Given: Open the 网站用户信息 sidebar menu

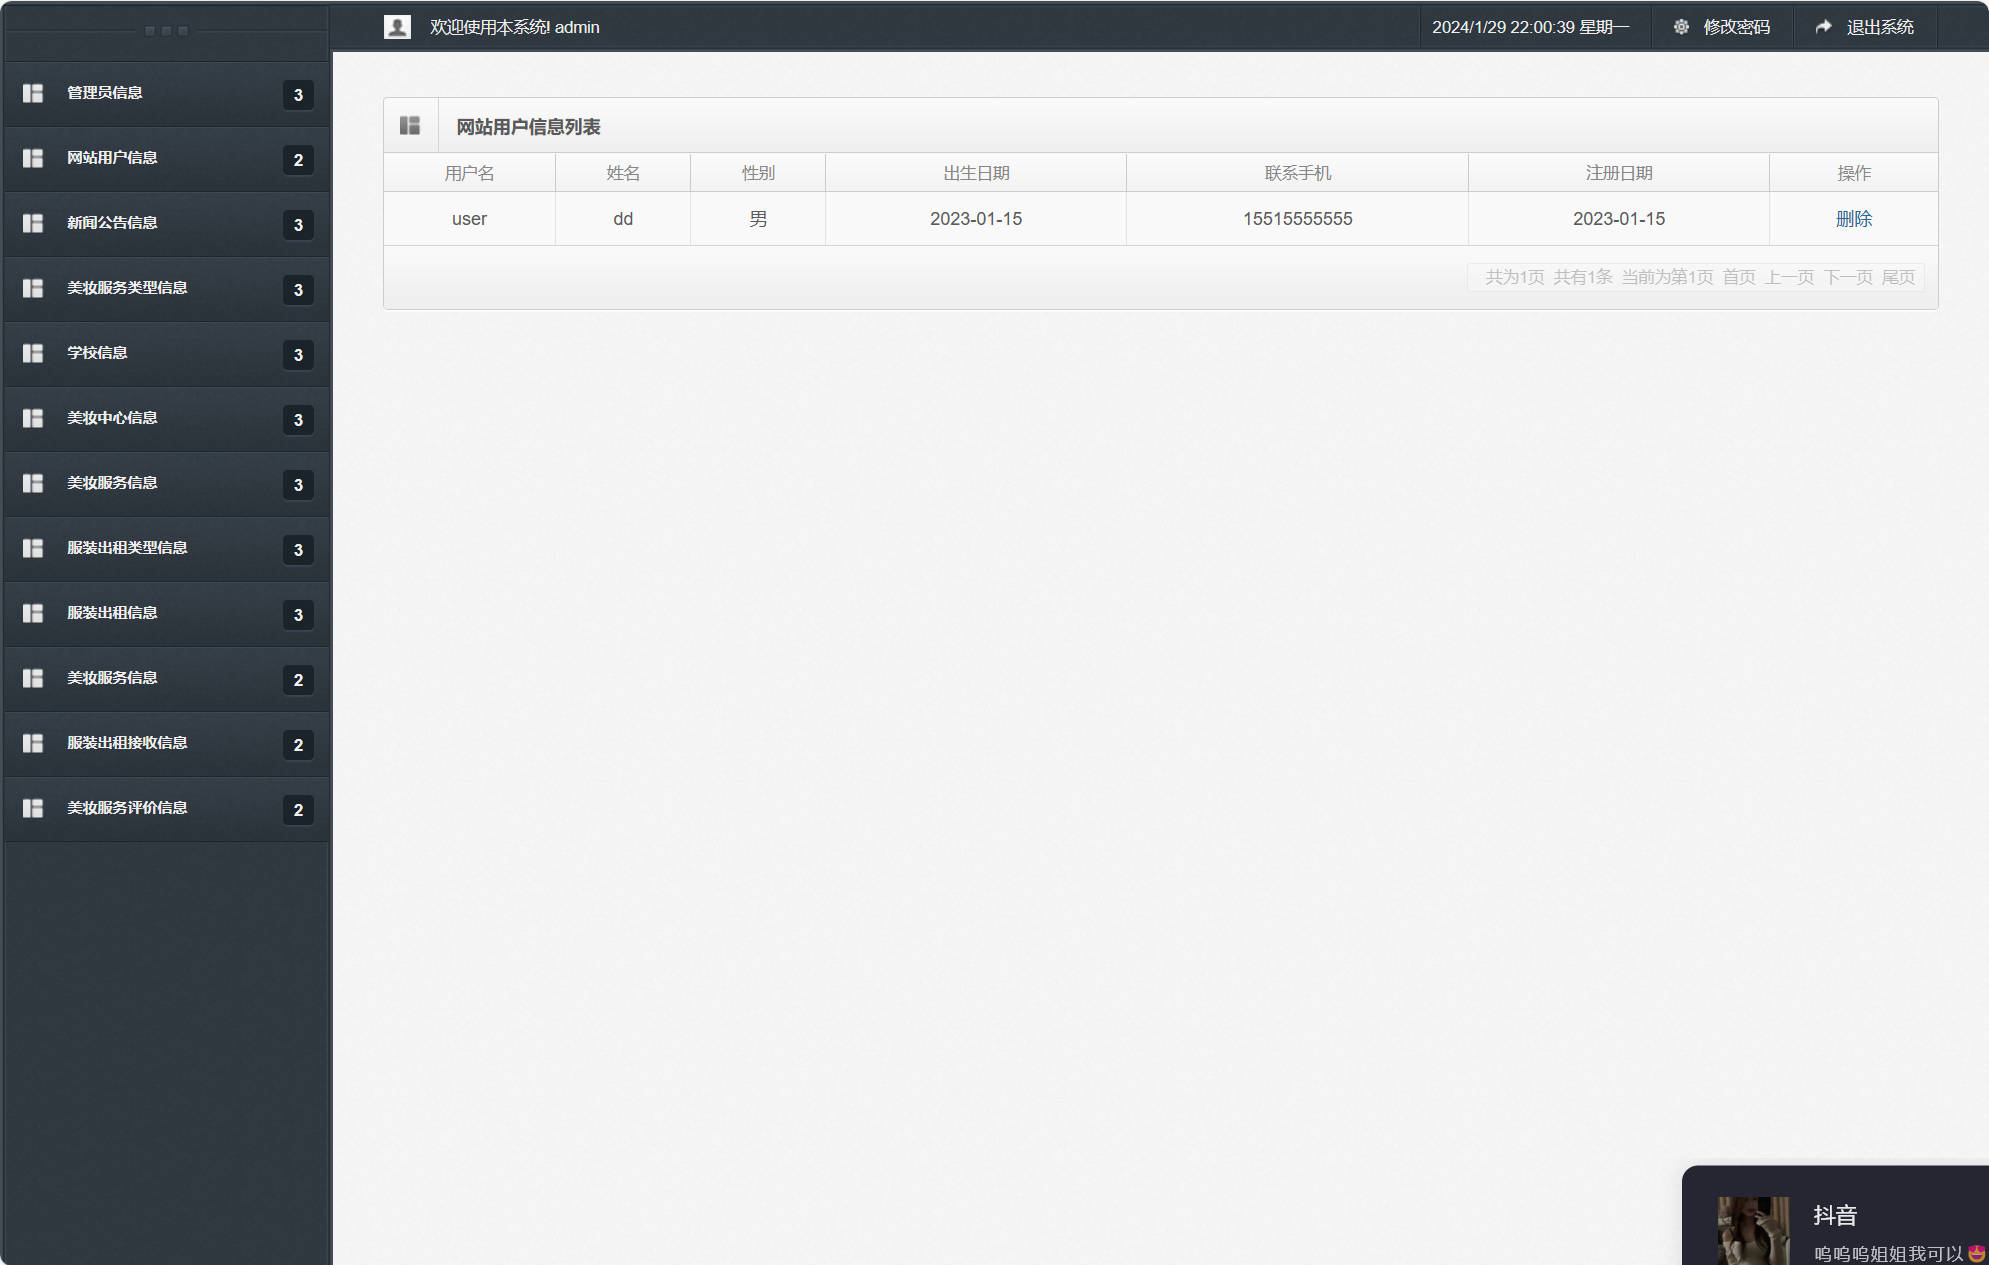Looking at the screenshot, I should point(112,158).
